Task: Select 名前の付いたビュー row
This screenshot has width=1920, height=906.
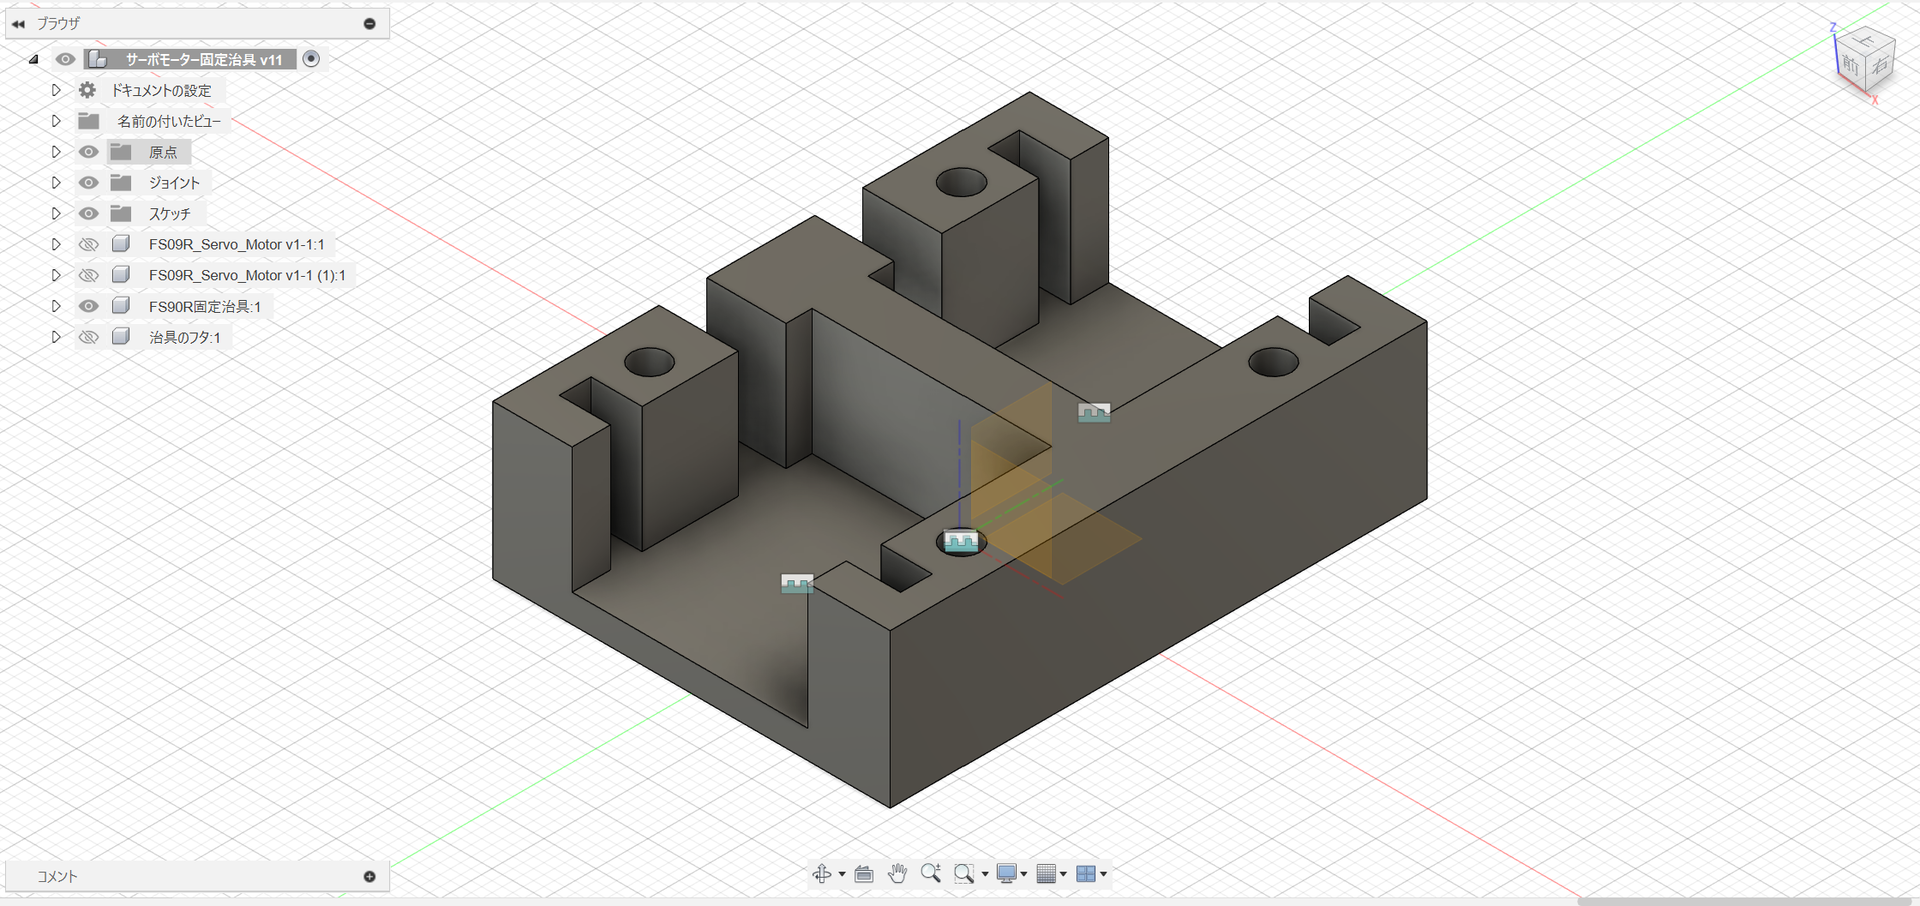Action: 169,121
